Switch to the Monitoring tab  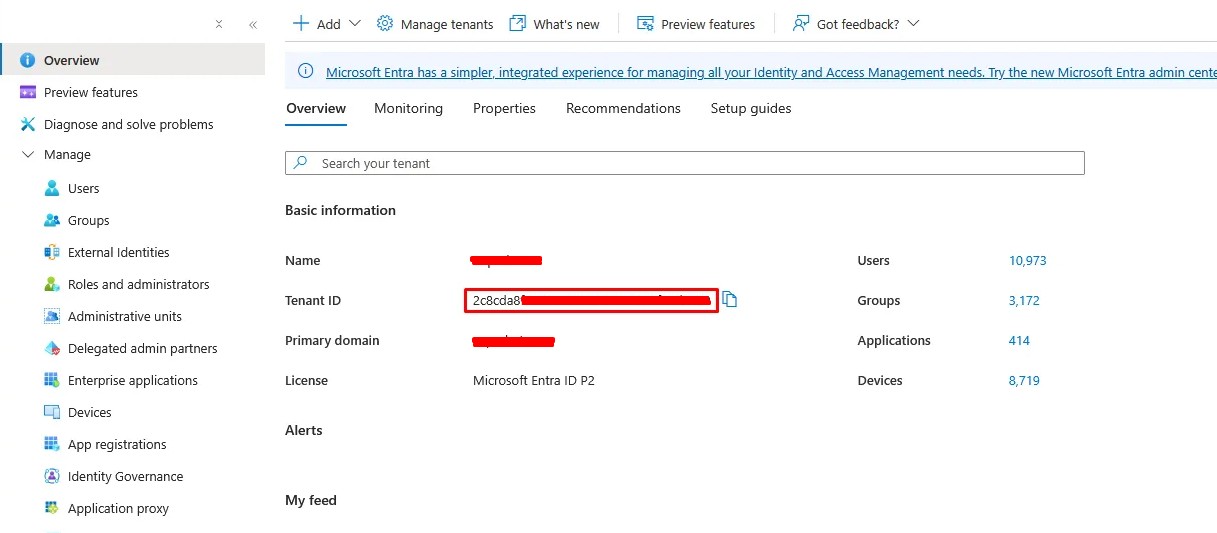coord(408,108)
